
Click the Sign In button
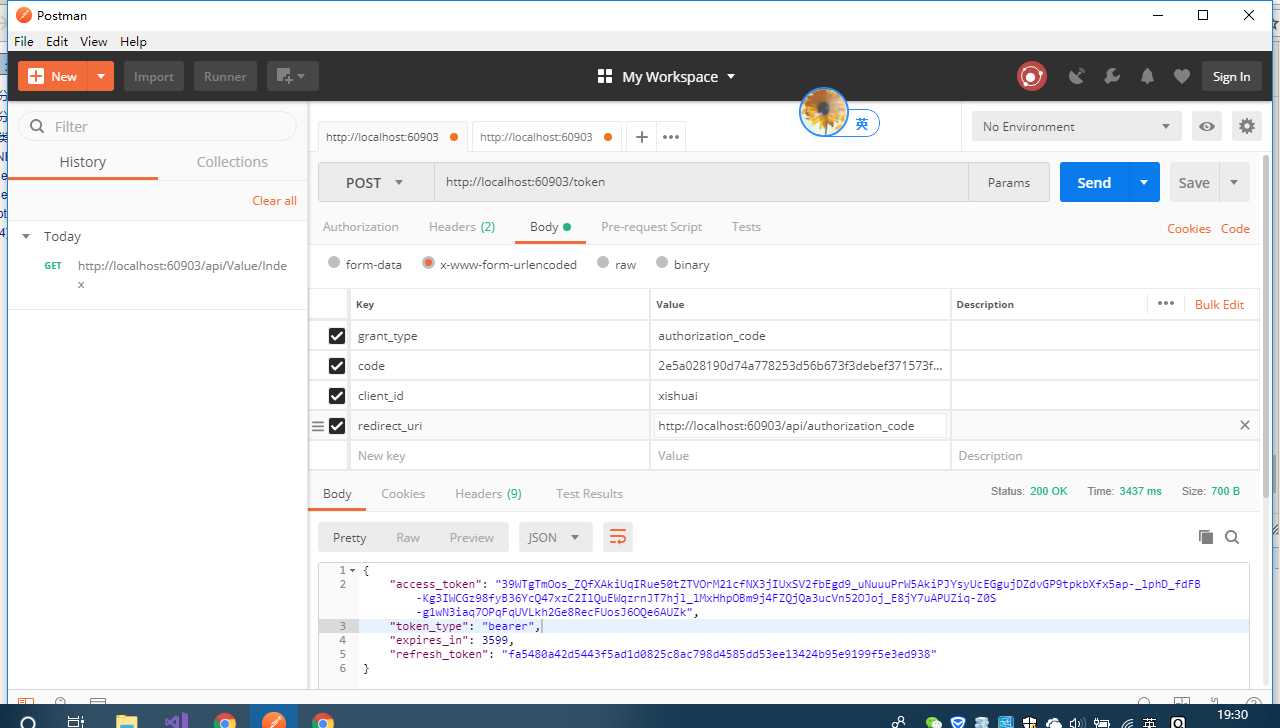coord(1231,76)
